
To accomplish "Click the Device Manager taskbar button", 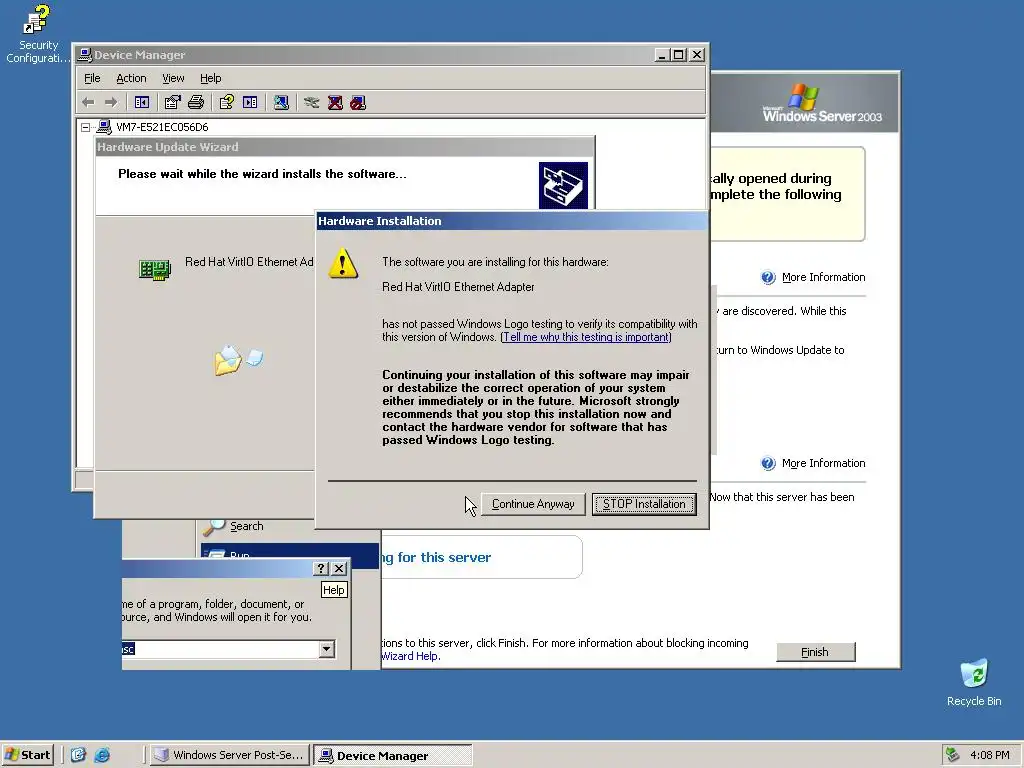I will point(392,755).
